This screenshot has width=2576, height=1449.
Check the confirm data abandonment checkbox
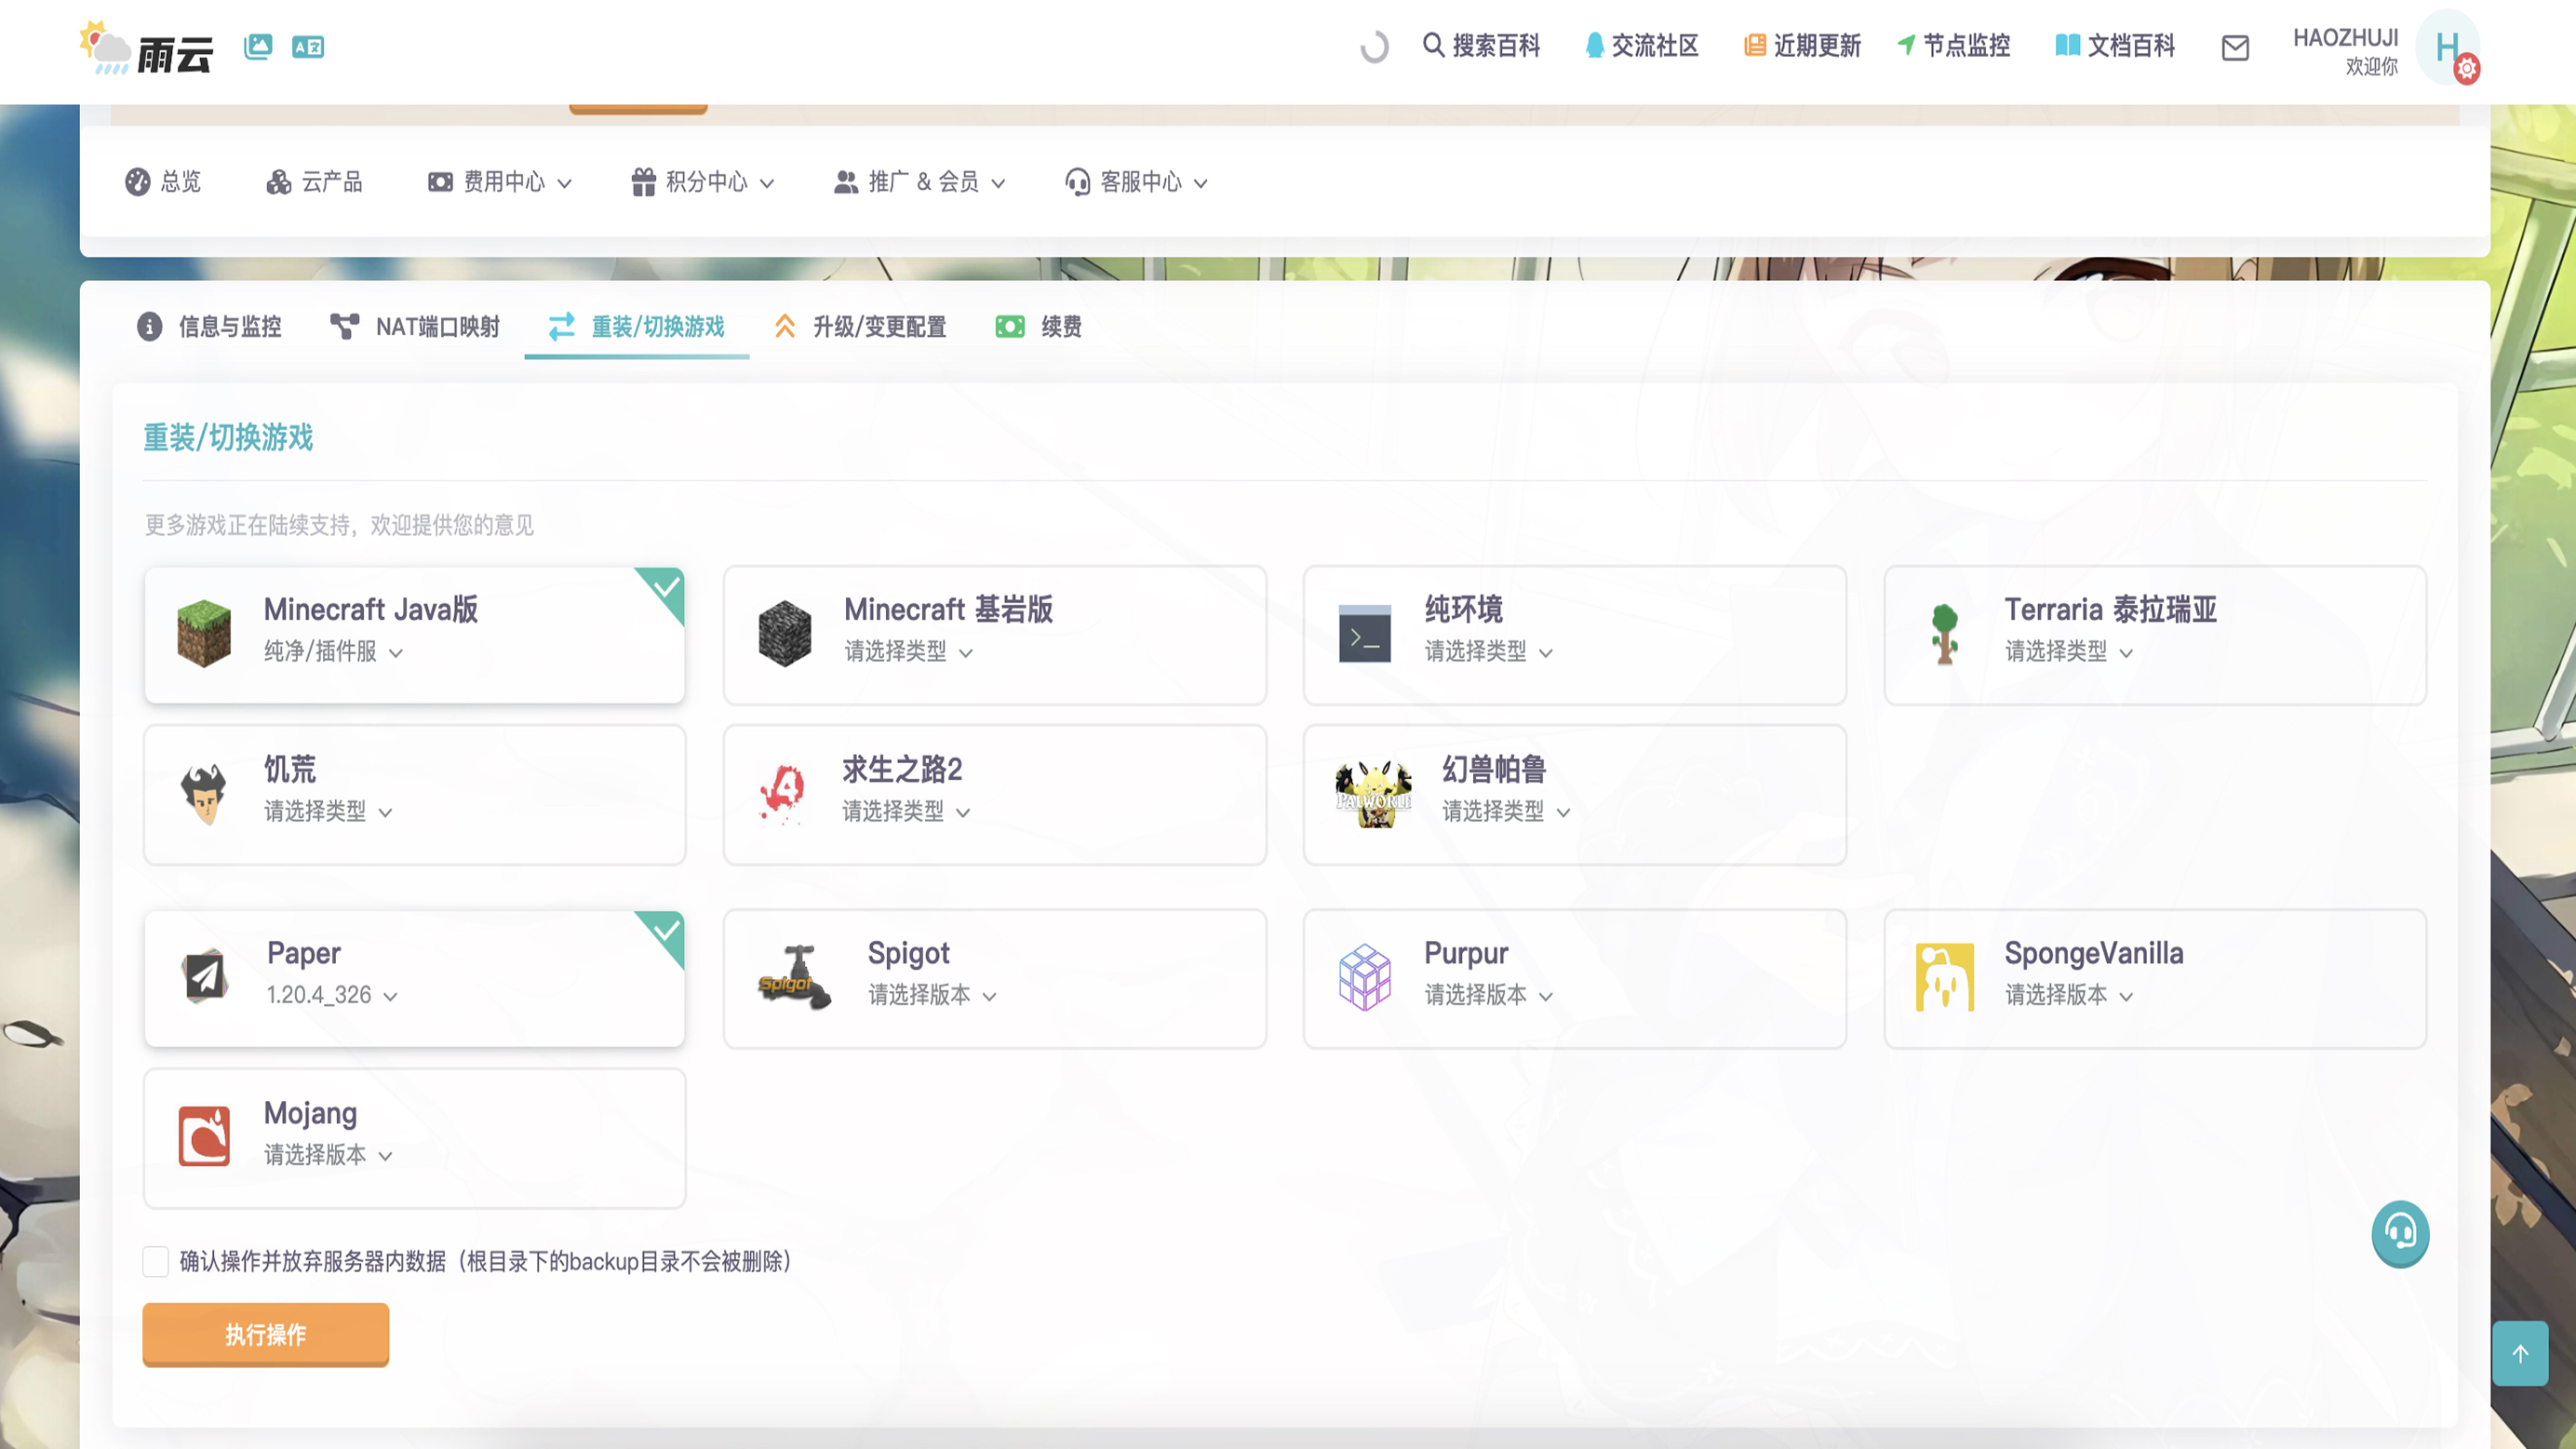[x=155, y=1261]
